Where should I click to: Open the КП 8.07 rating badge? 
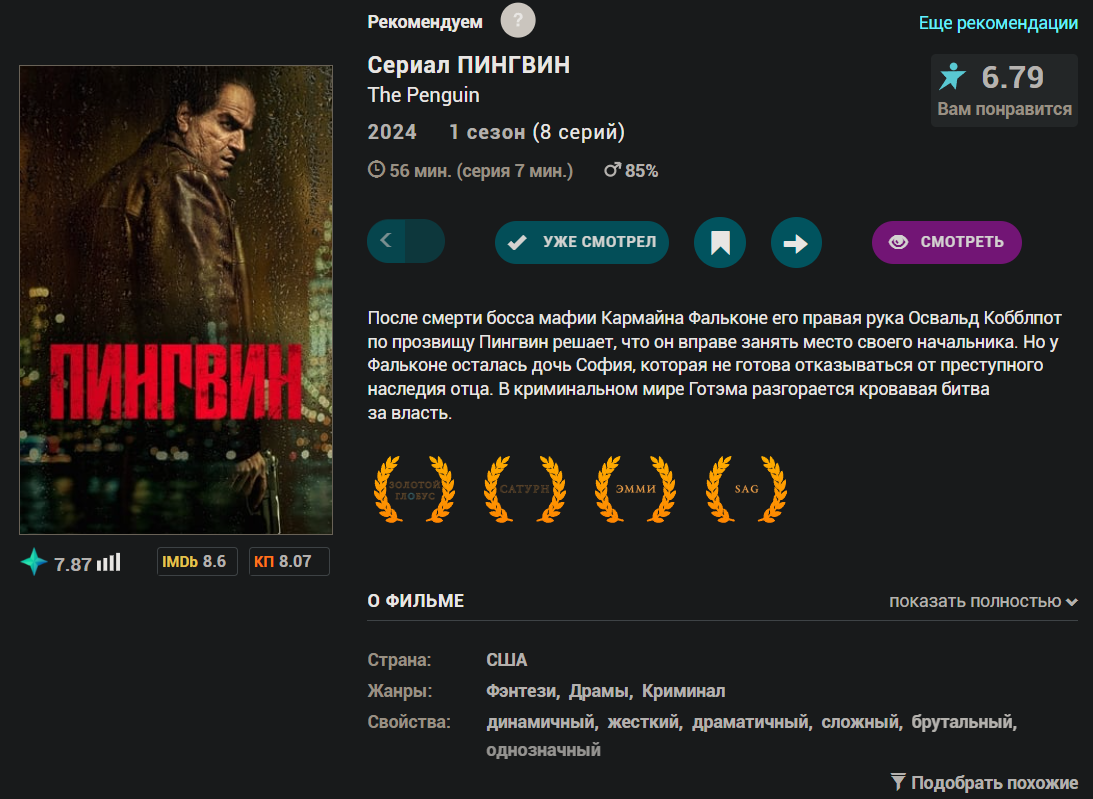point(289,561)
